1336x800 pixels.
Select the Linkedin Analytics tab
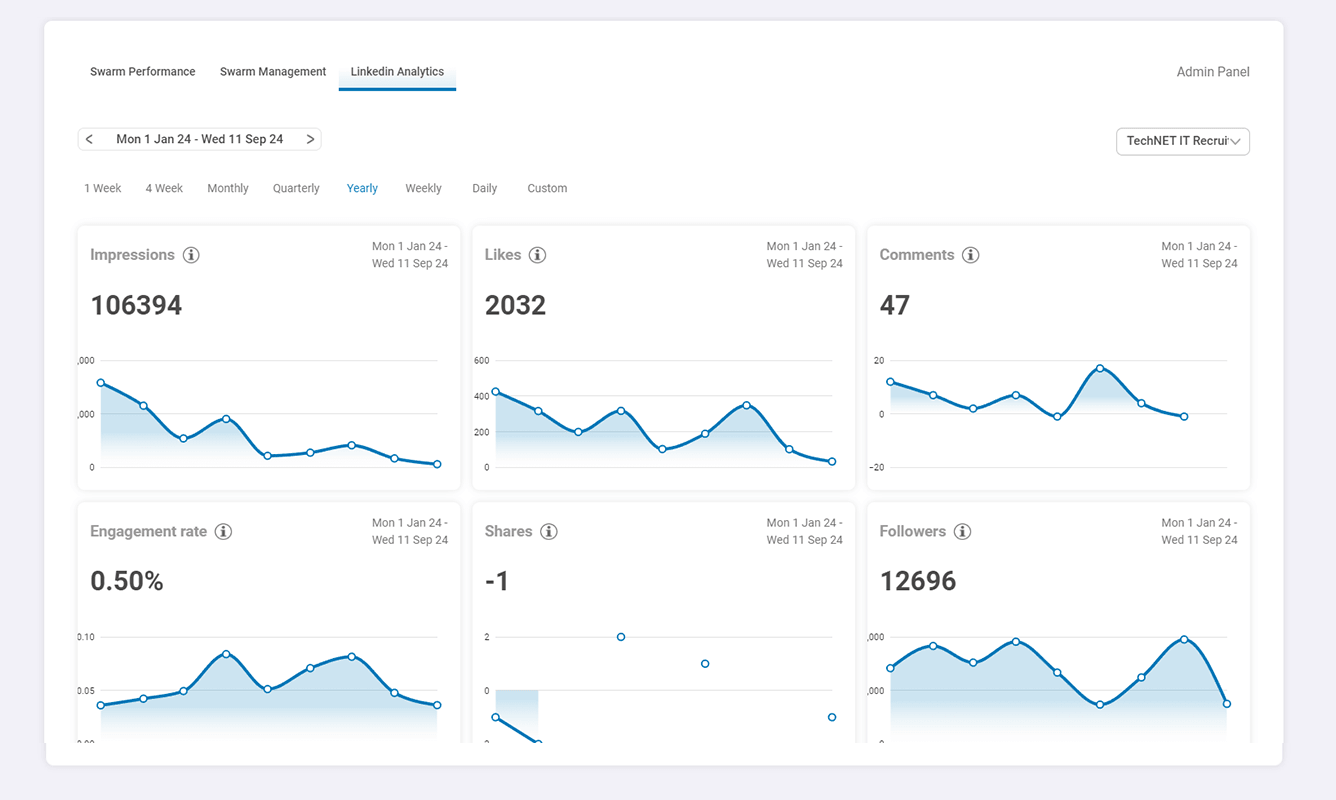click(x=397, y=72)
